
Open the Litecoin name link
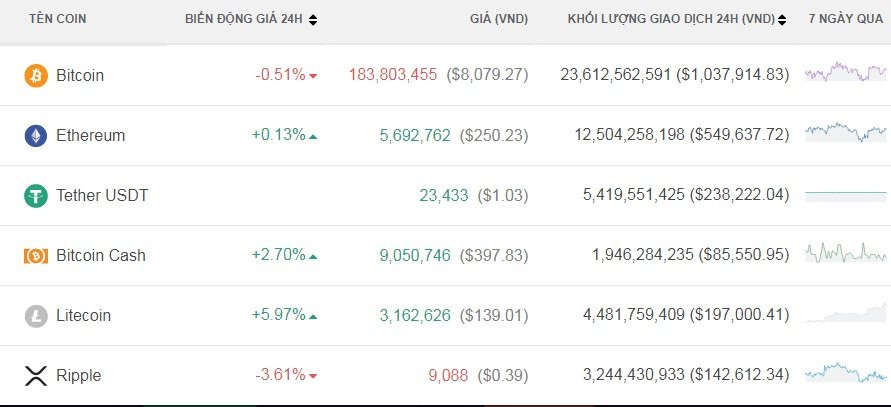click(x=83, y=315)
